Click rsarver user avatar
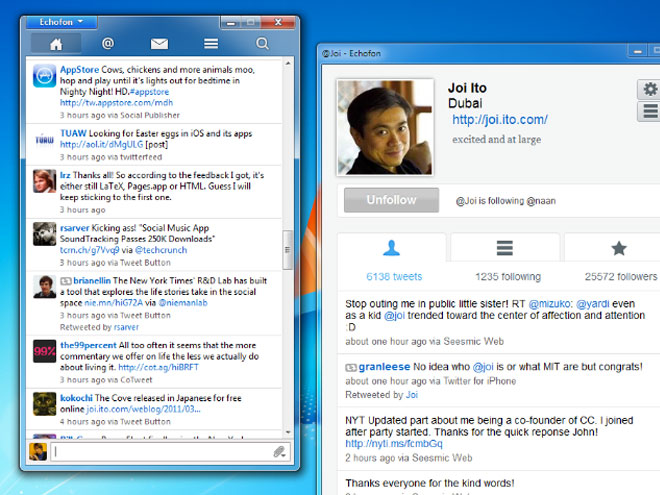 45,234
